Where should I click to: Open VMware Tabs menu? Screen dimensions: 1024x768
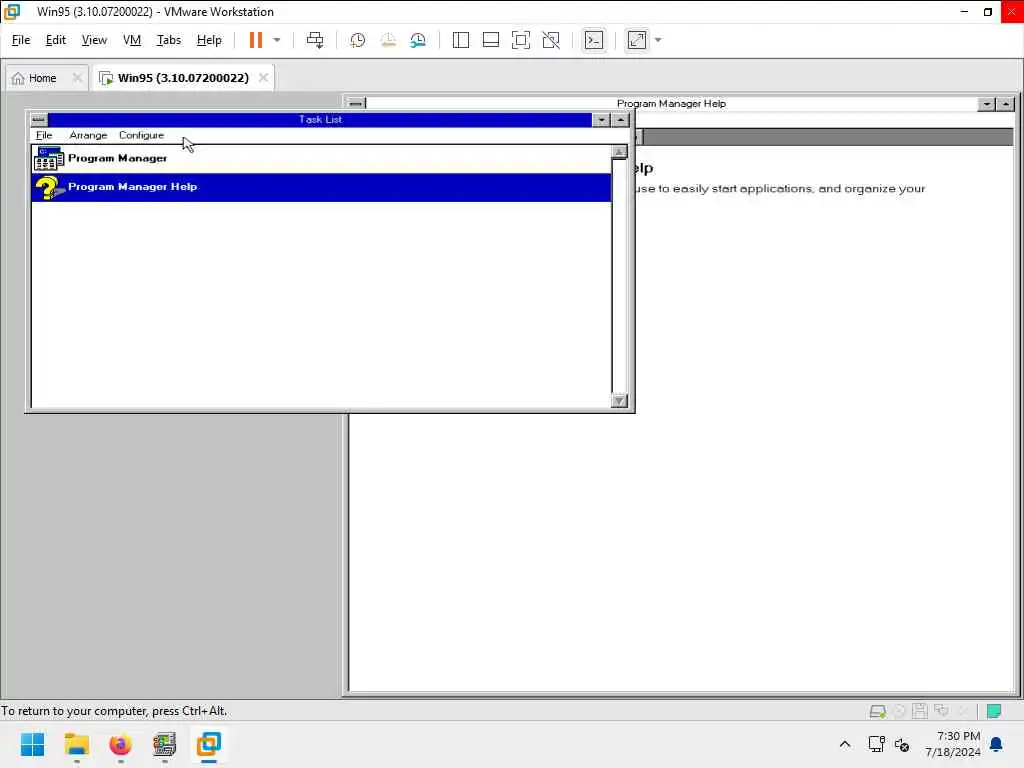point(168,40)
